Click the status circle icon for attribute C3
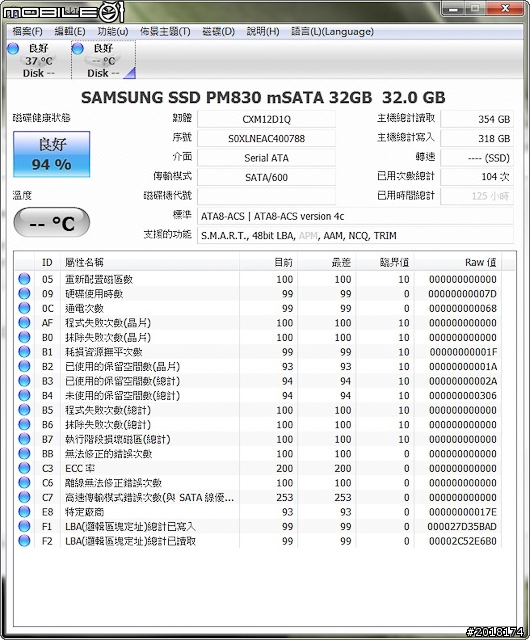530x640 pixels. [x=24, y=468]
